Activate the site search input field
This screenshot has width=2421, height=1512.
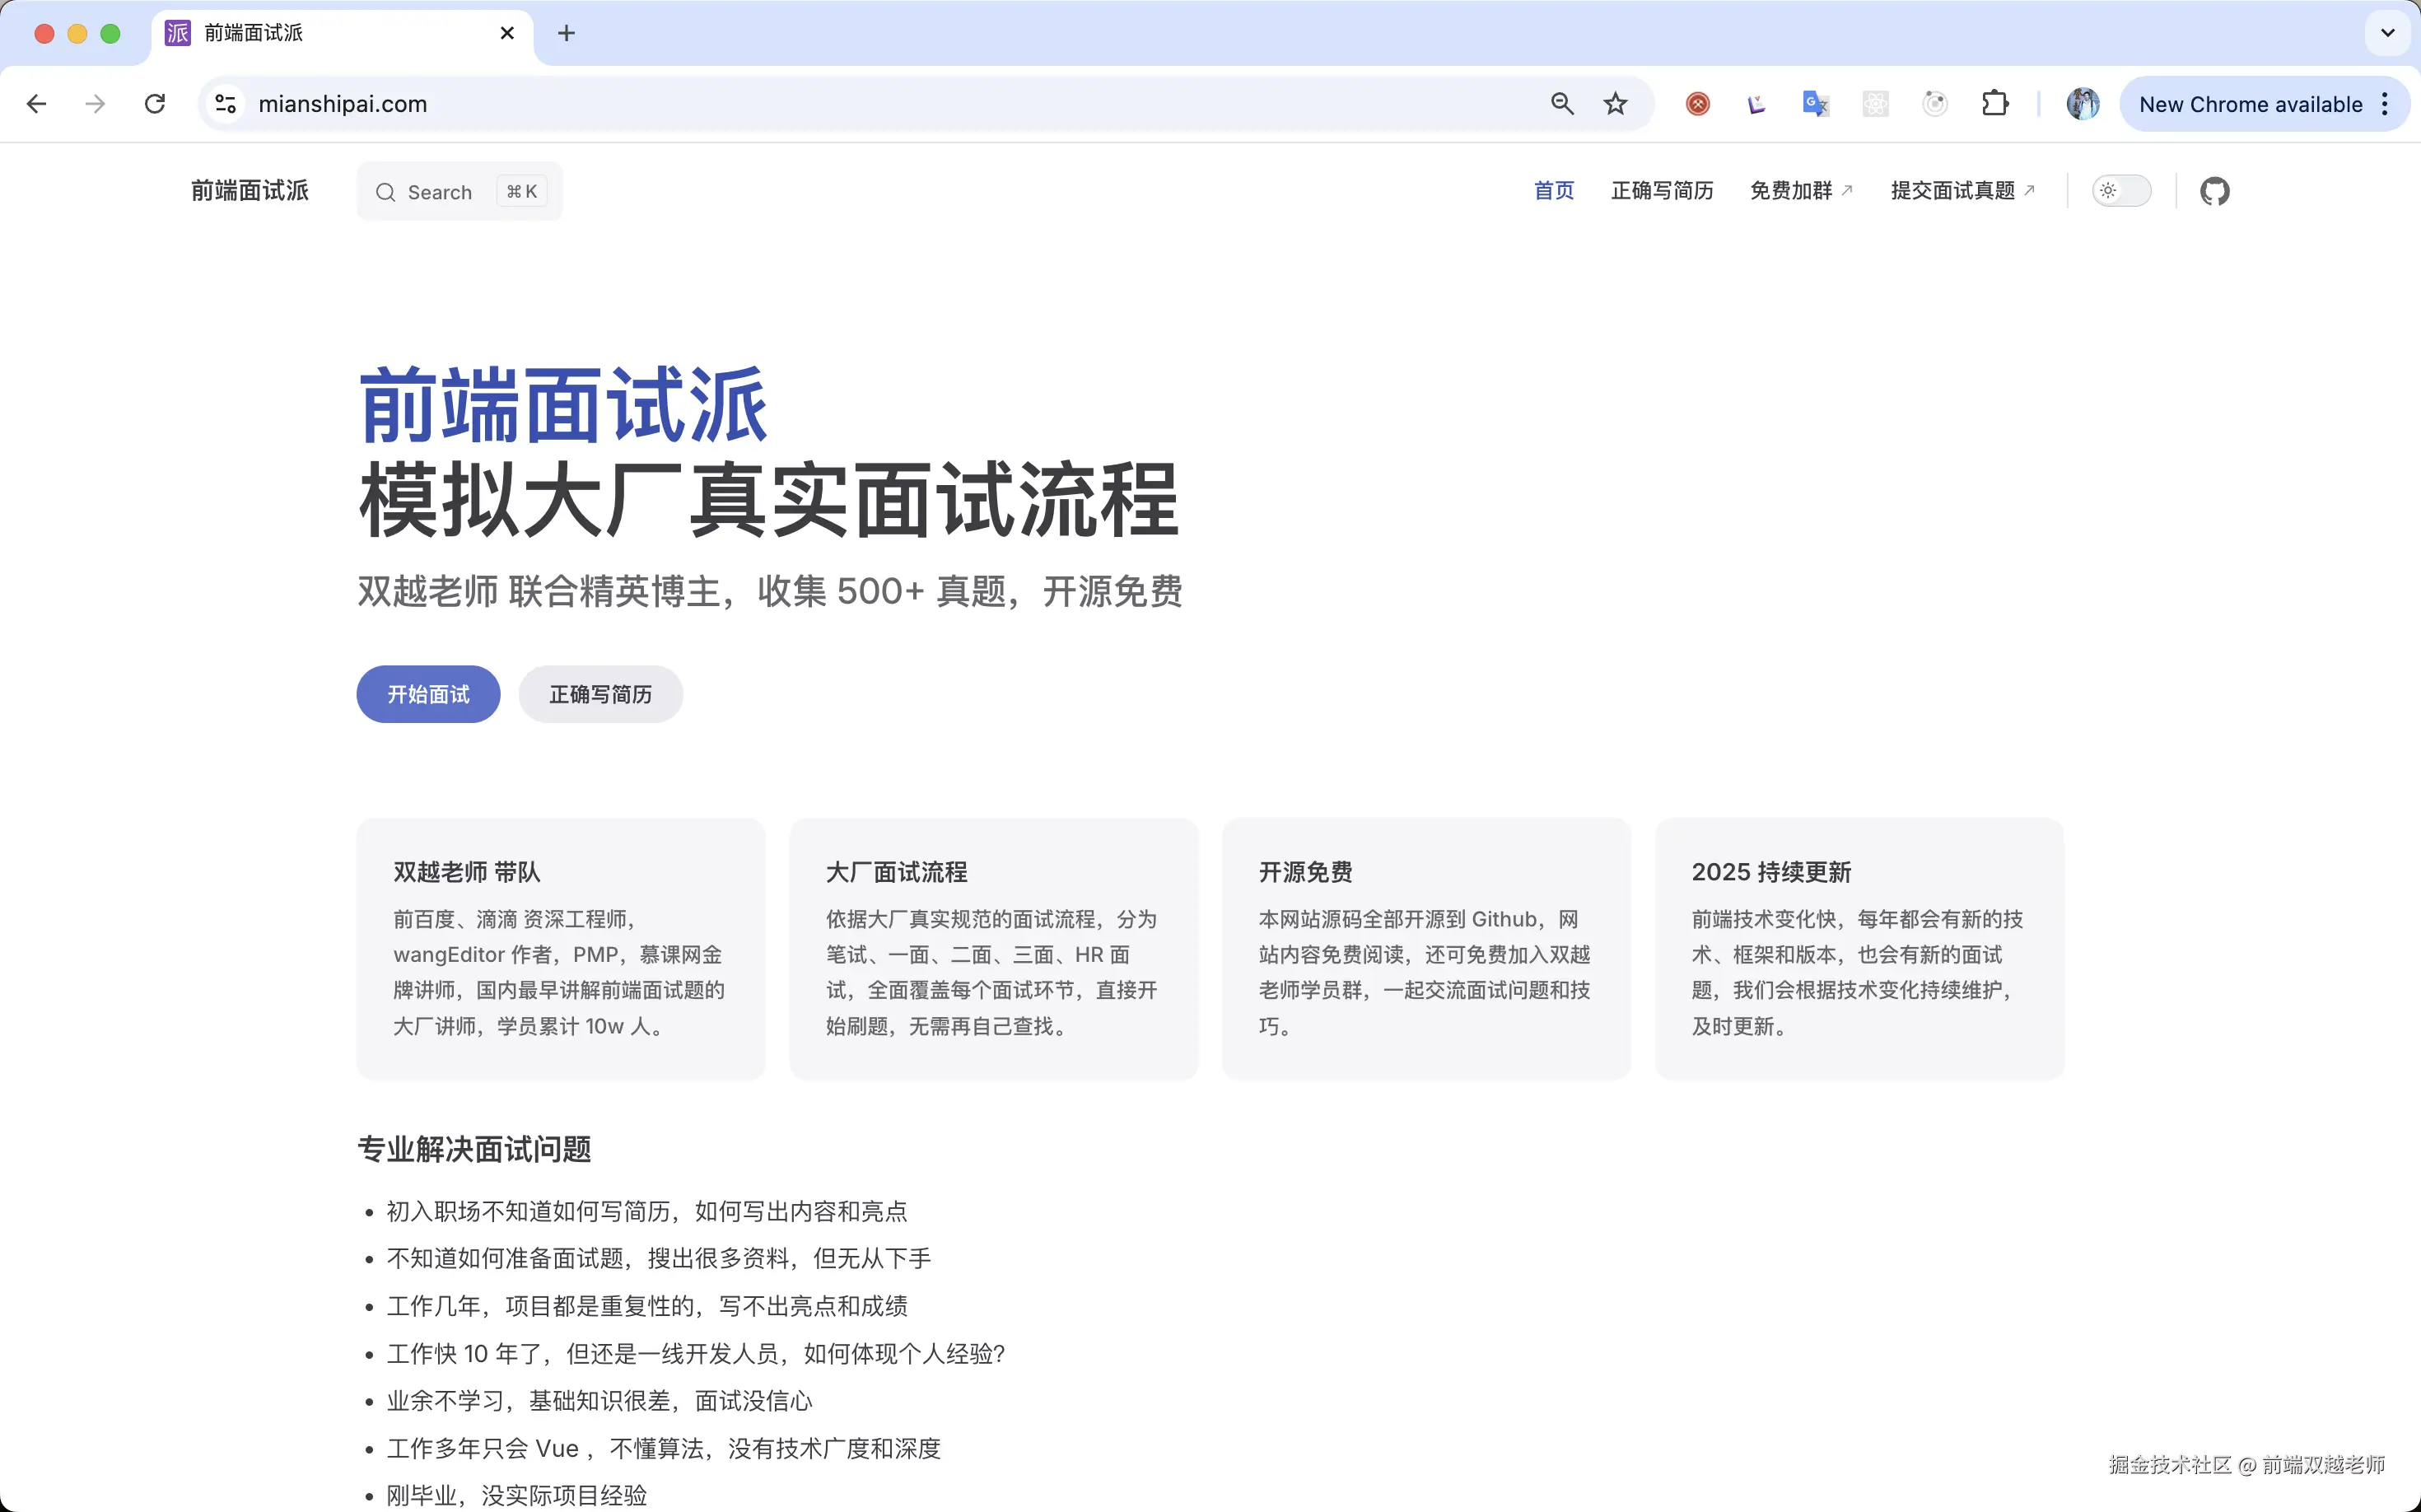[x=458, y=191]
